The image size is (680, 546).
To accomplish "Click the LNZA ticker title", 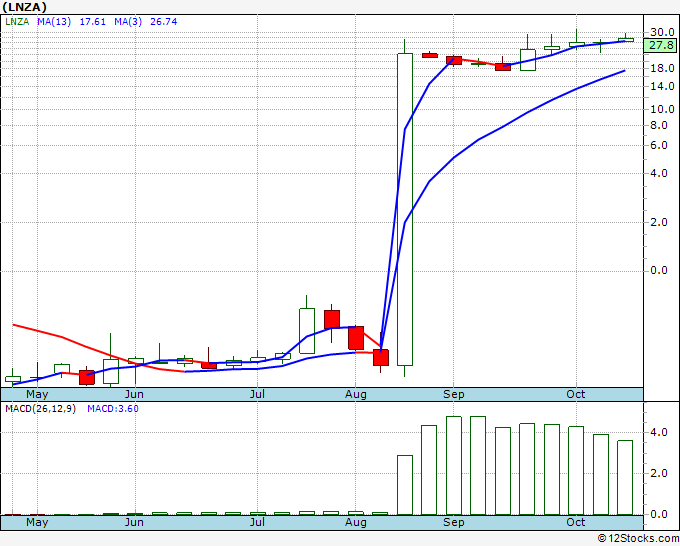I will [x=24, y=7].
